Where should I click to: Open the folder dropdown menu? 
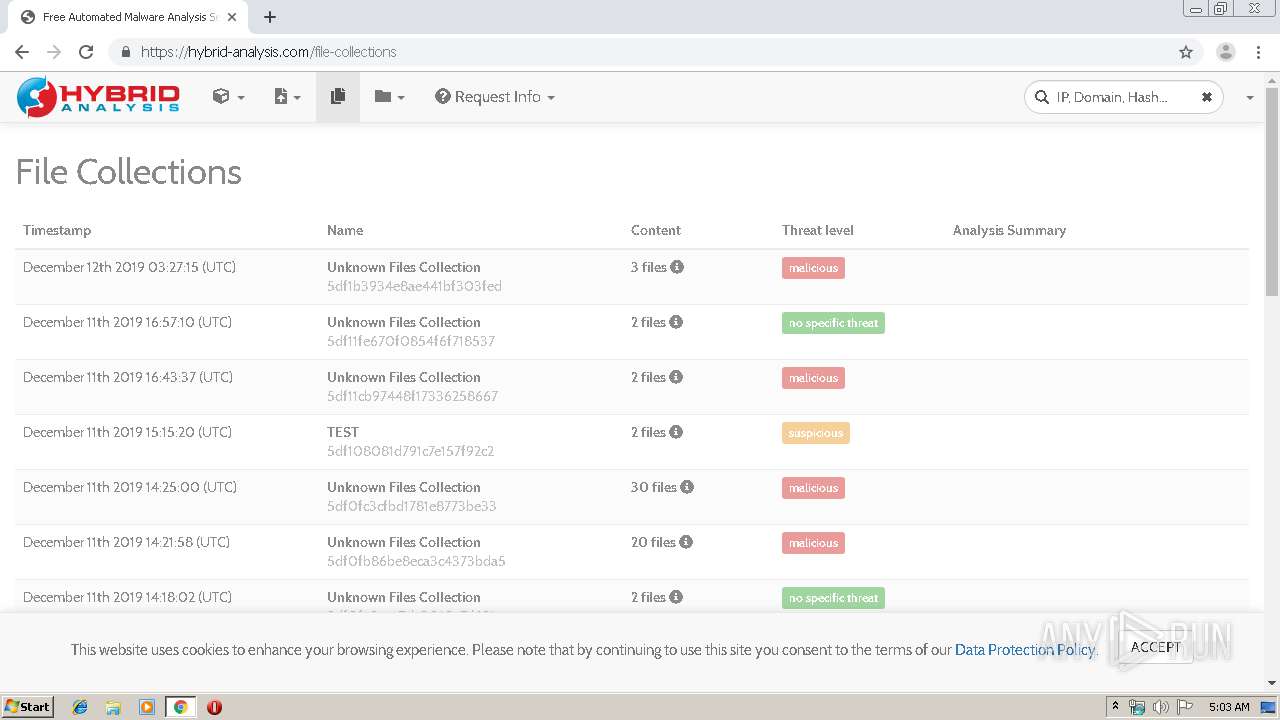coord(389,97)
